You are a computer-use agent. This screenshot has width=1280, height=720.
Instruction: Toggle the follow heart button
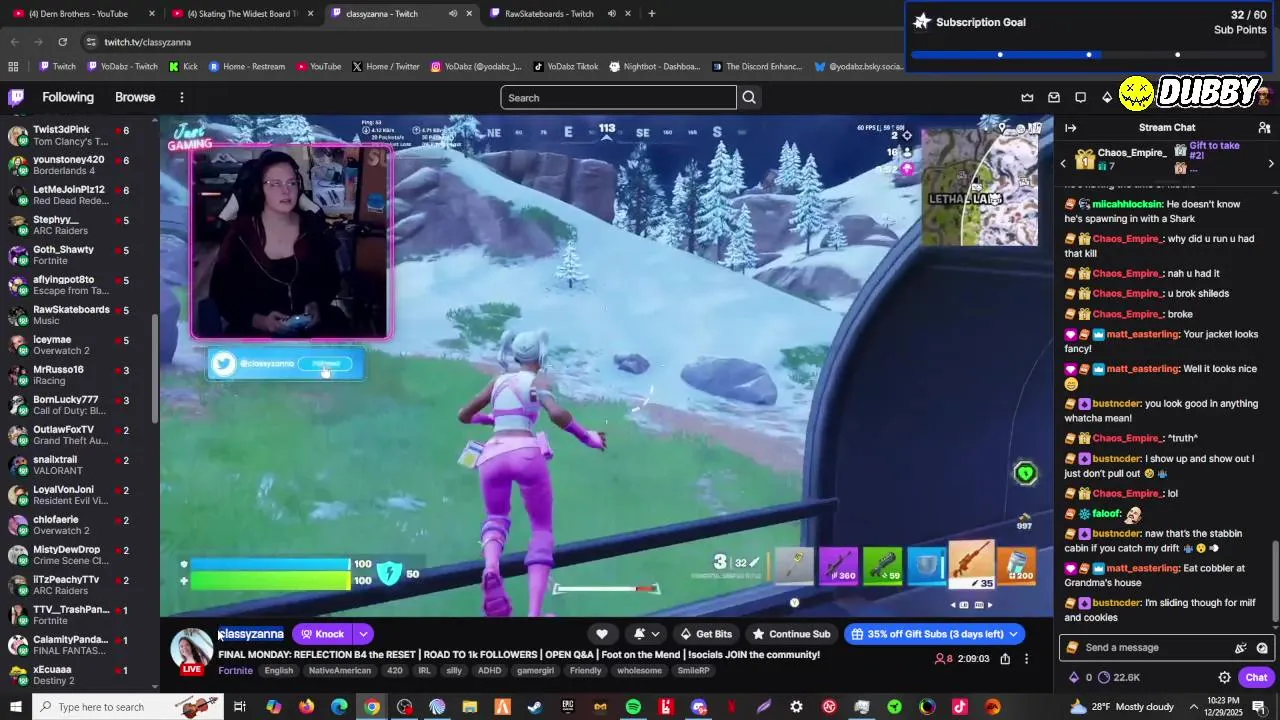[x=602, y=634]
